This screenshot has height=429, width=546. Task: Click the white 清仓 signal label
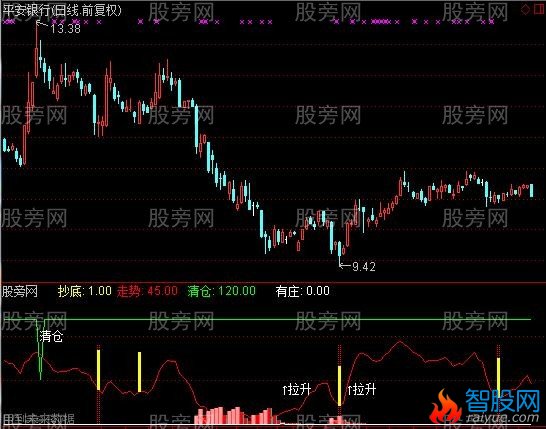pos(51,336)
